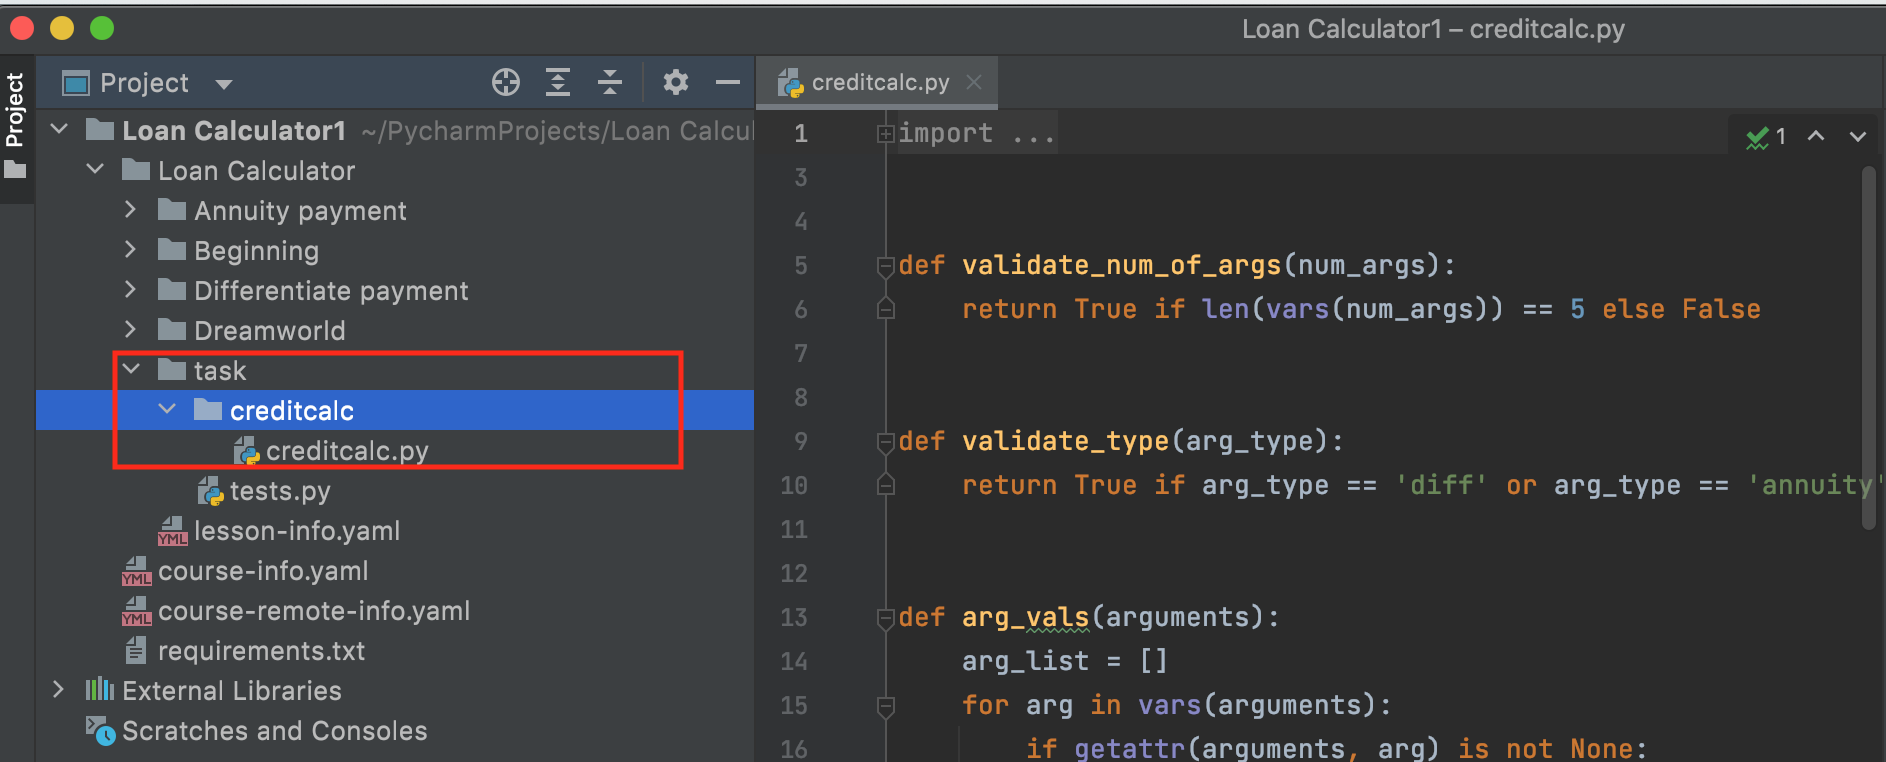This screenshot has height=762, width=1886.
Task: Click the External Libraries library icon
Action: point(99,689)
